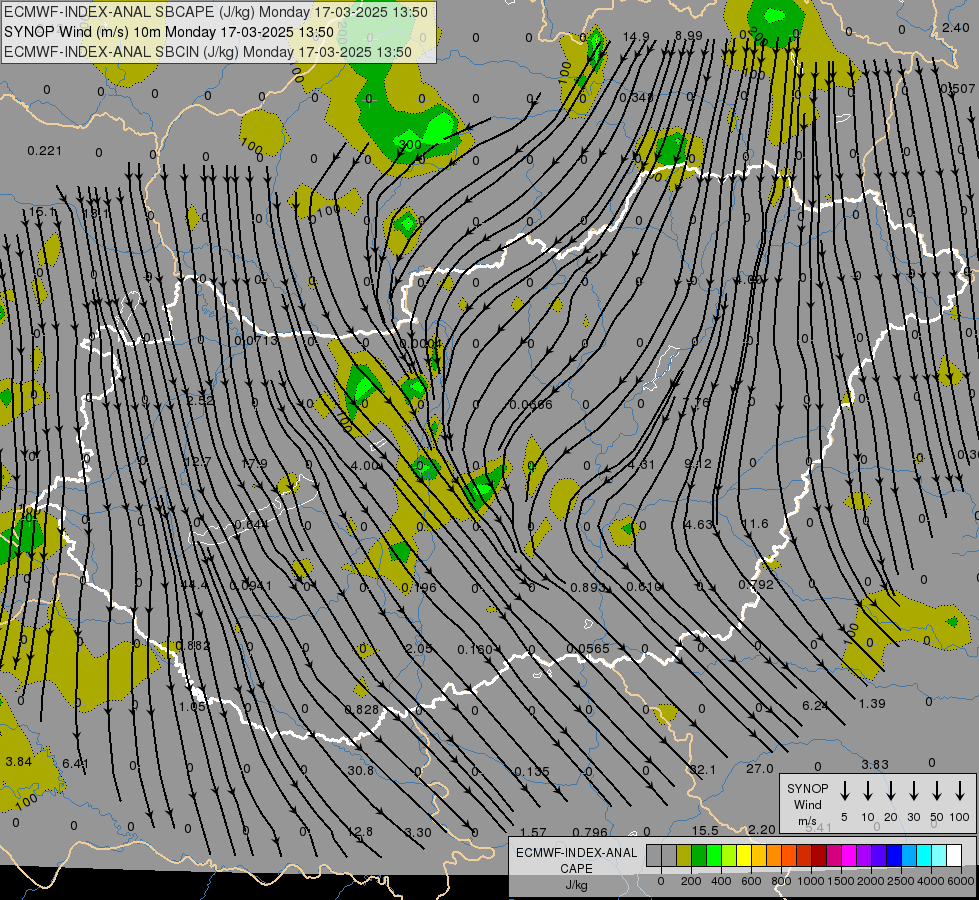Click the SBCAPE title line at top
Viewport: 979px width, 900px height.
pyautogui.click(x=216, y=12)
